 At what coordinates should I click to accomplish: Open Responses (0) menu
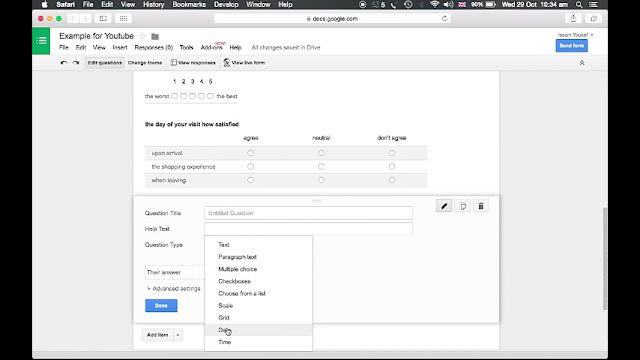pyautogui.click(x=154, y=47)
